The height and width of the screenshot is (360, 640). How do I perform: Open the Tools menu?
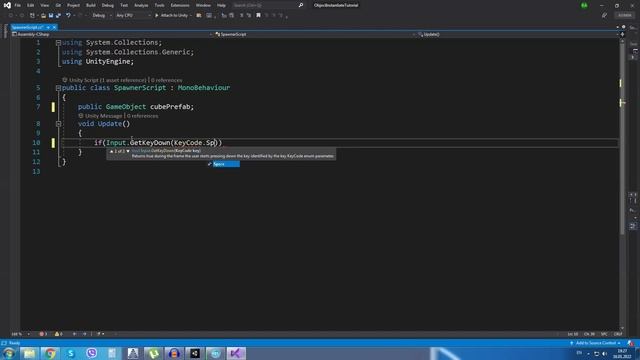[x=159, y=5]
